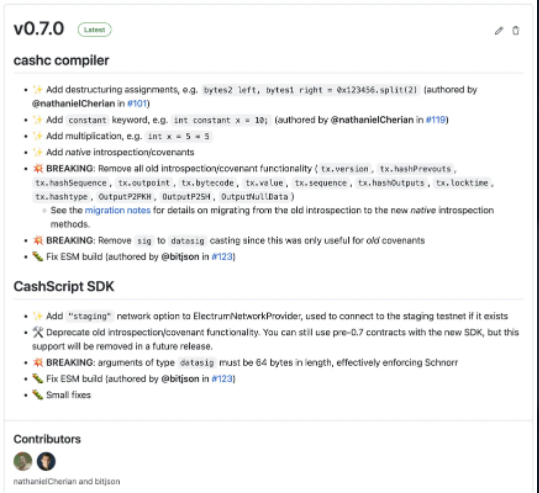Screen dimensions: 539x493
Task: Open #123 link under cashc compiler
Action: [222, 256]
